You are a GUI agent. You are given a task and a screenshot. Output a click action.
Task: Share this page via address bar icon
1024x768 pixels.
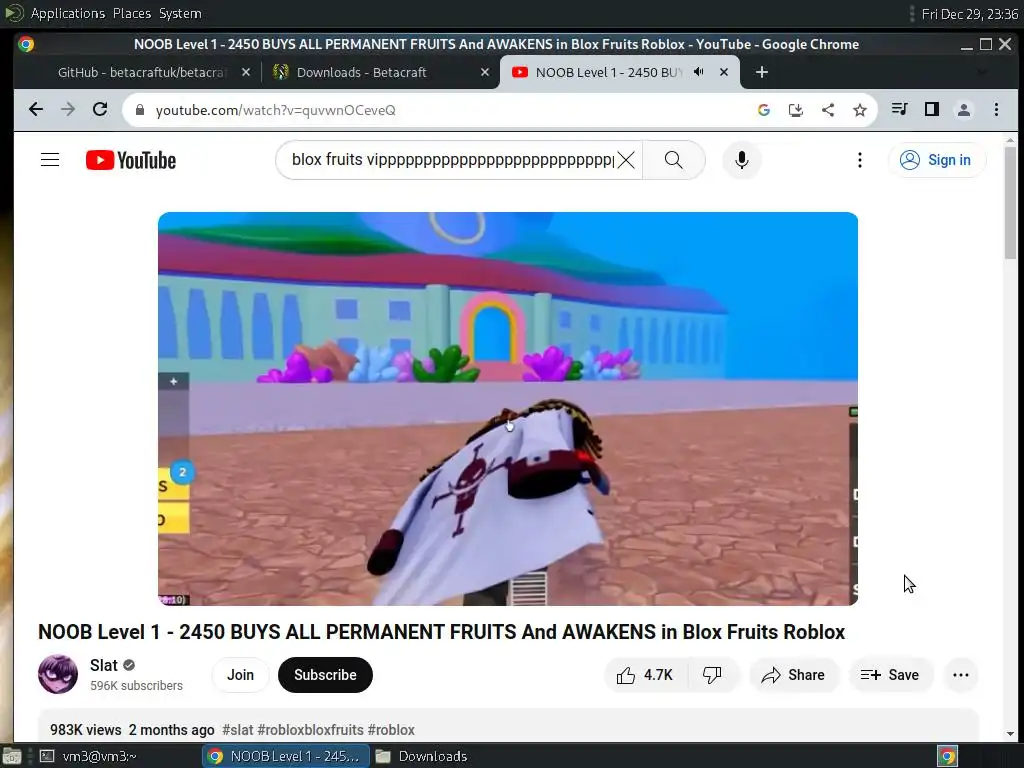(x=827, y=110)
